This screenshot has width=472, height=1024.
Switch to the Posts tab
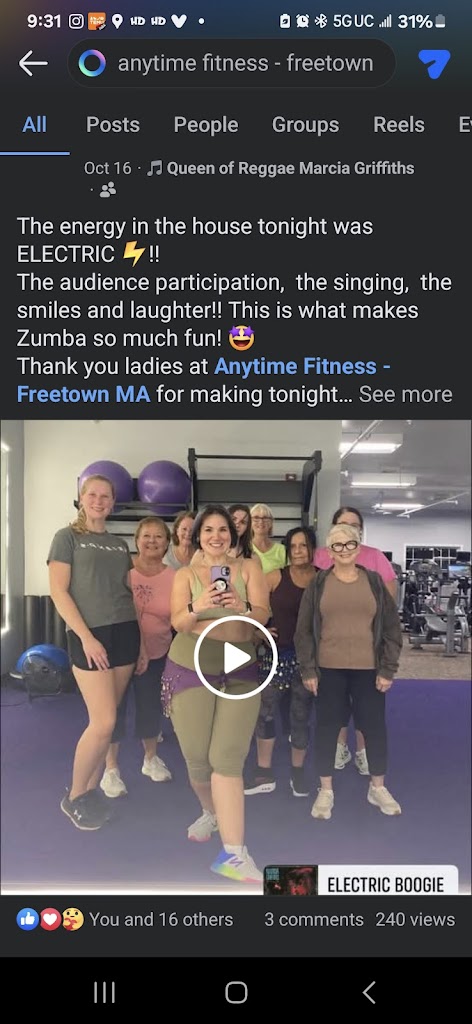(113, 125)
